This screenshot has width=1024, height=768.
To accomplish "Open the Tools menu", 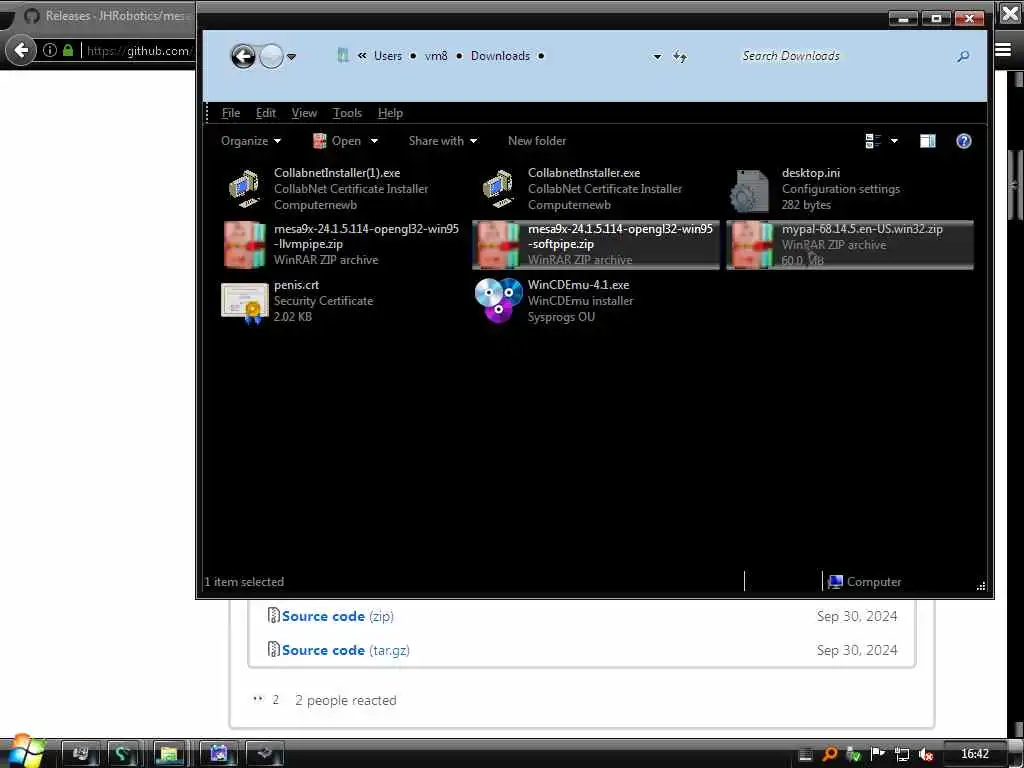I will click(x=347, y=113).
